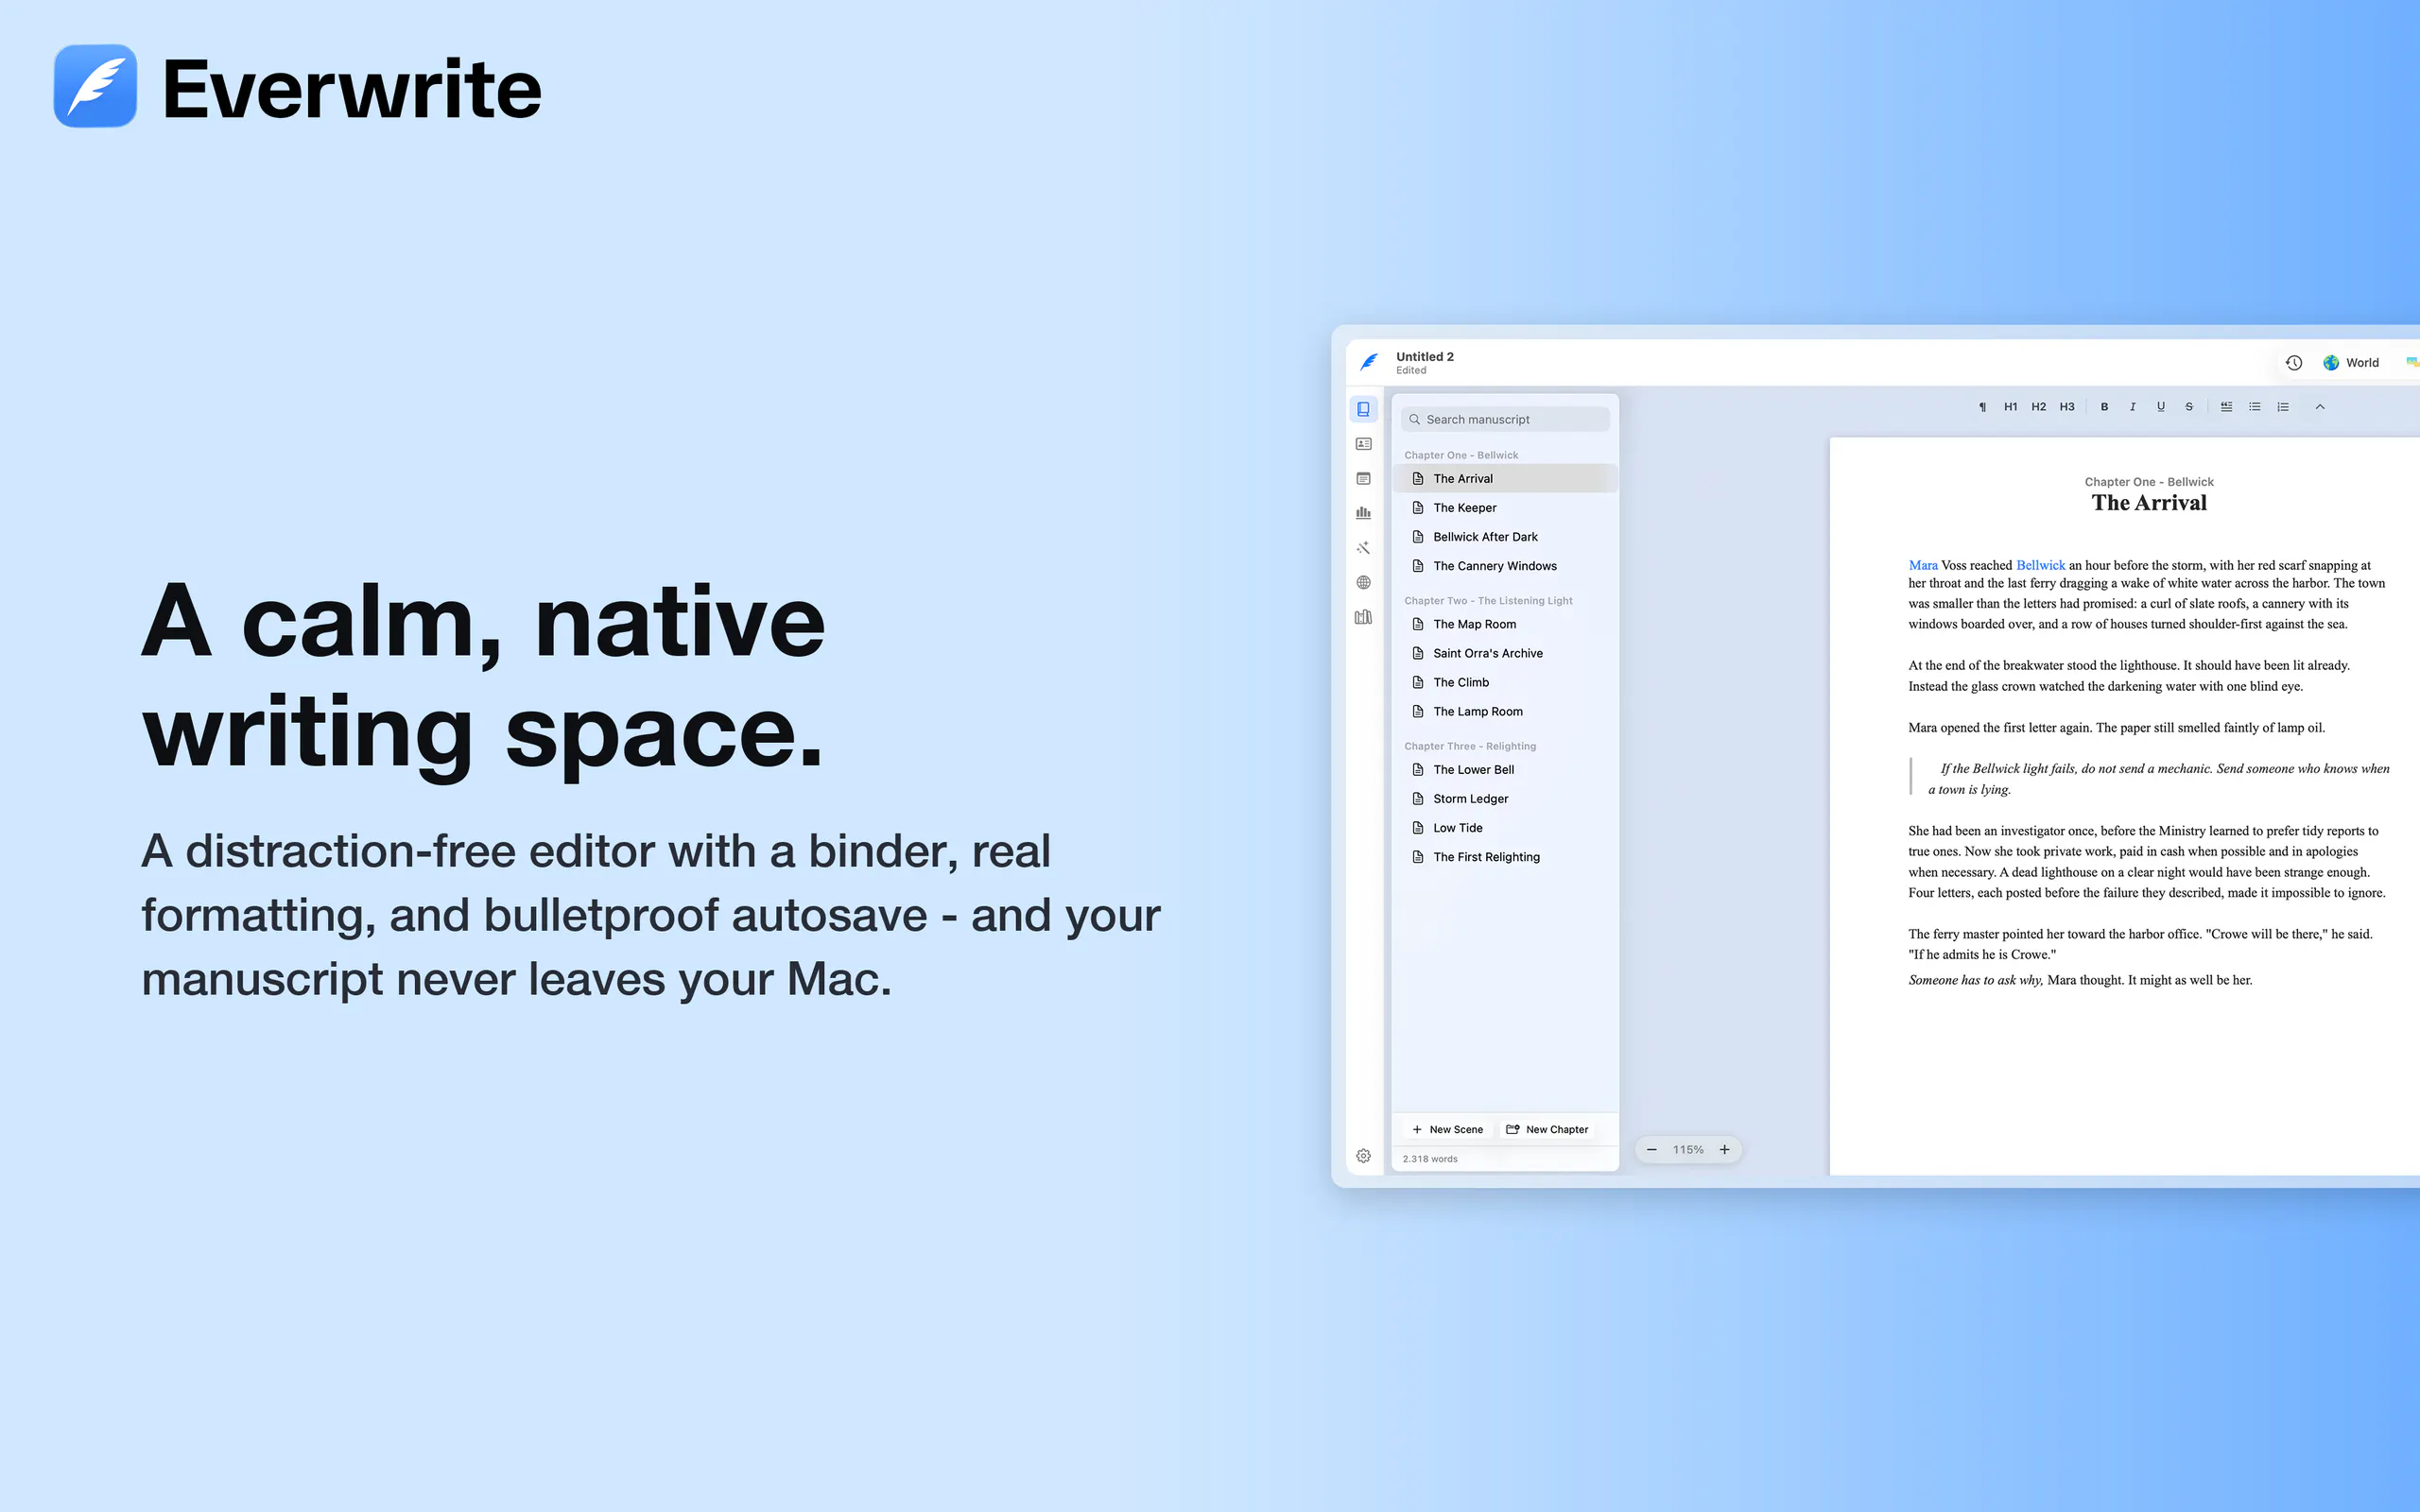The height and width of the screenshot is (1512, 2420).
Task: Click the version history clock icon
Action: tap(2294, 363)
